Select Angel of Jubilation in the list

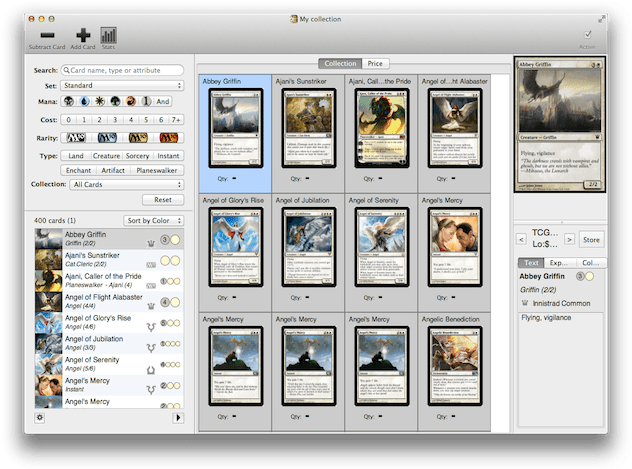point(109,343)
